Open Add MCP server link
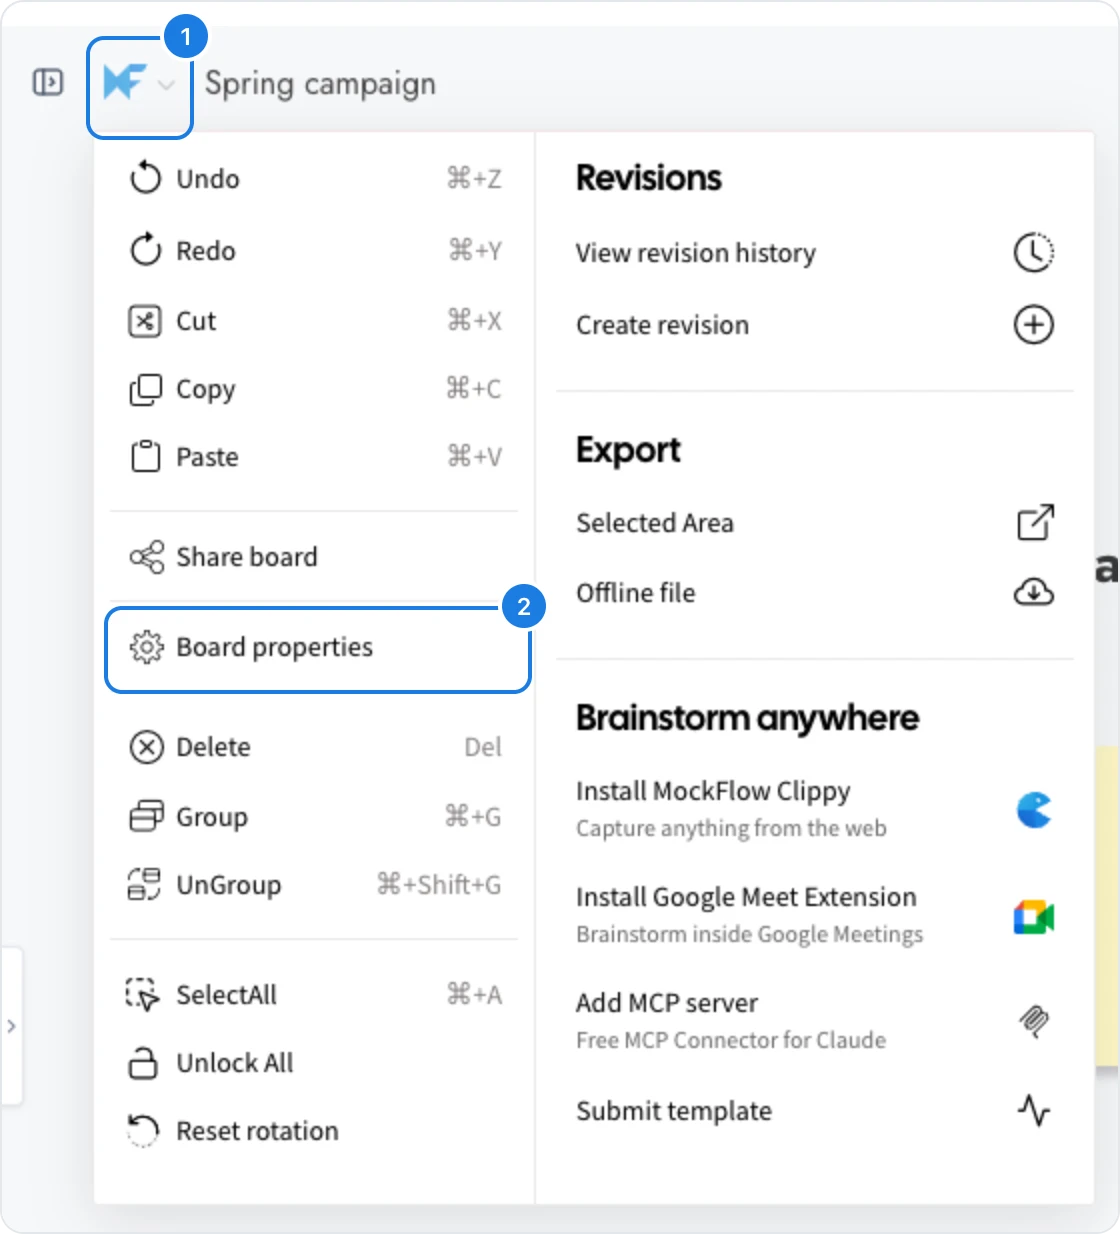Screen dimensions: 1120x1234 [x=667, y=1003]
